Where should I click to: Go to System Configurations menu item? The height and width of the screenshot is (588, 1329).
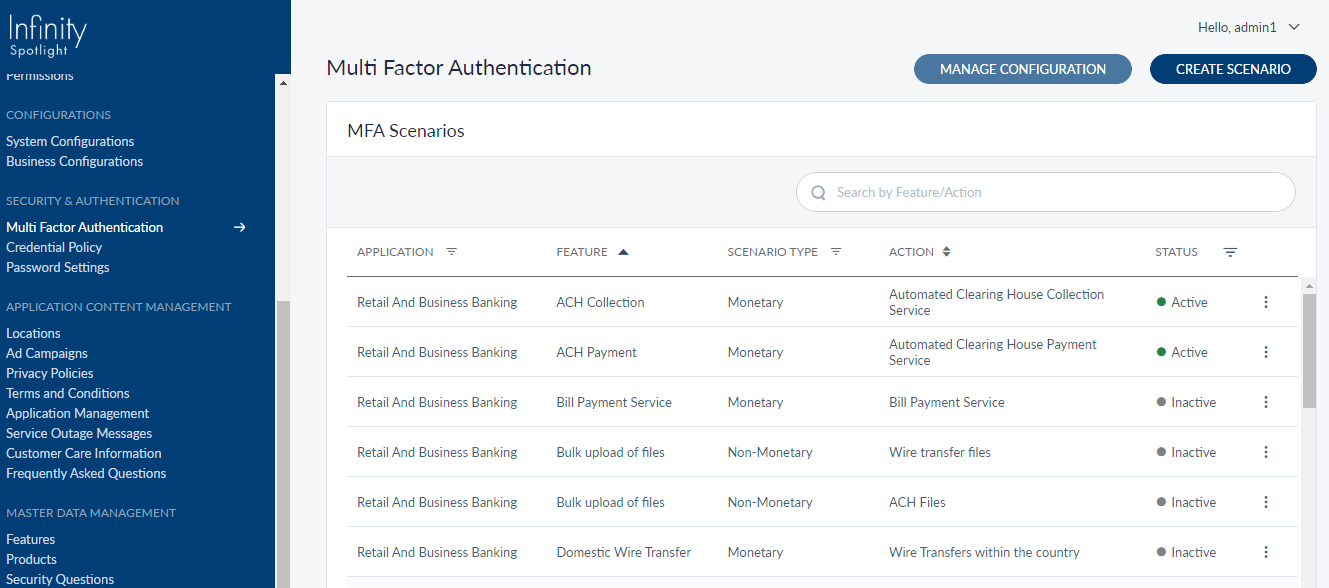(70, 141)
